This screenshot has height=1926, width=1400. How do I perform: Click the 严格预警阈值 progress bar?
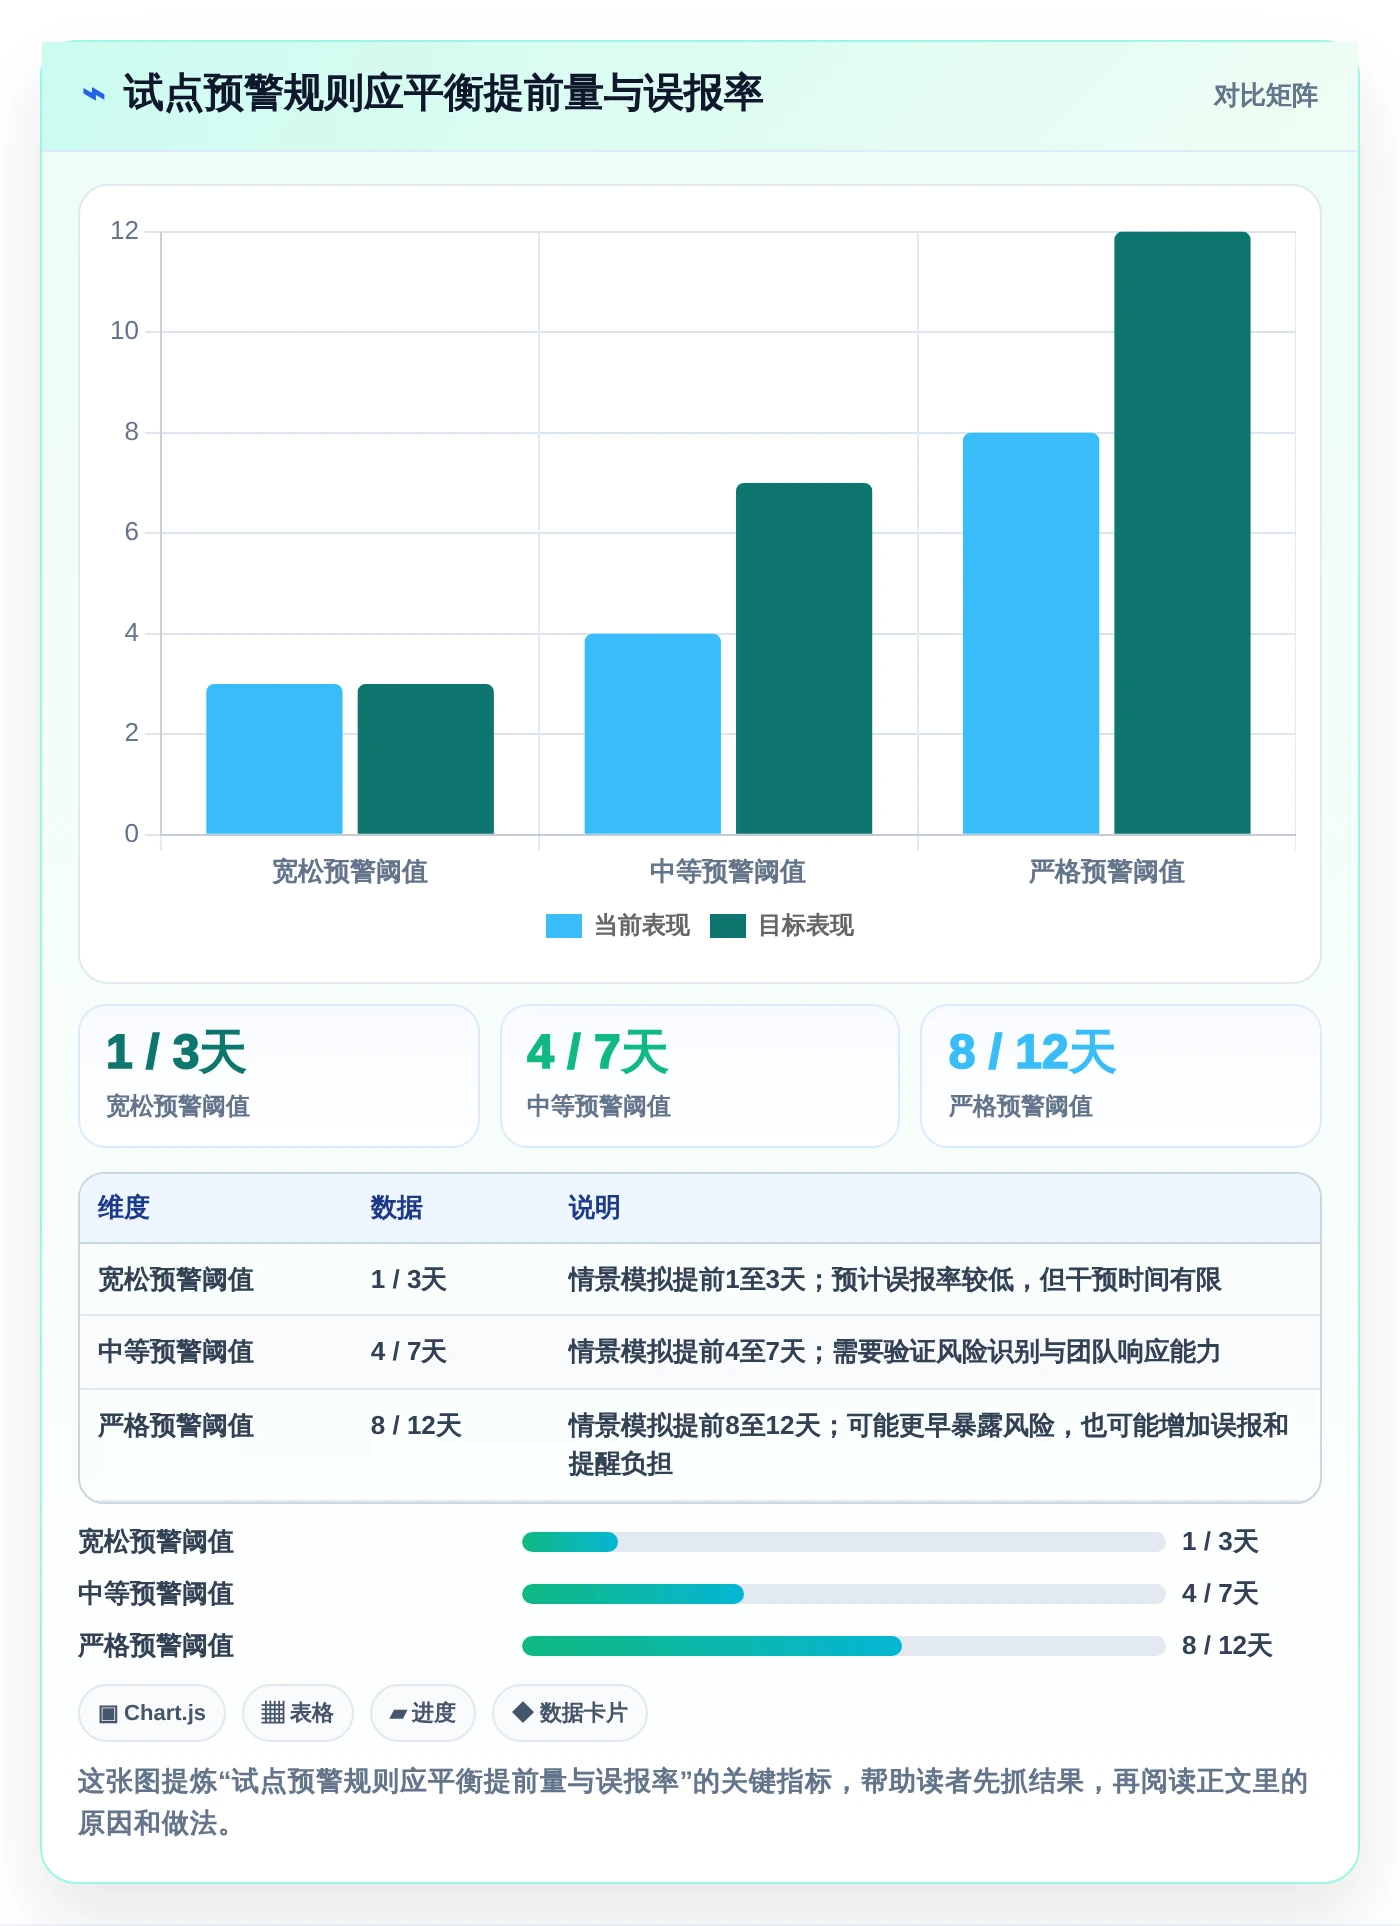click(844, 1646)
